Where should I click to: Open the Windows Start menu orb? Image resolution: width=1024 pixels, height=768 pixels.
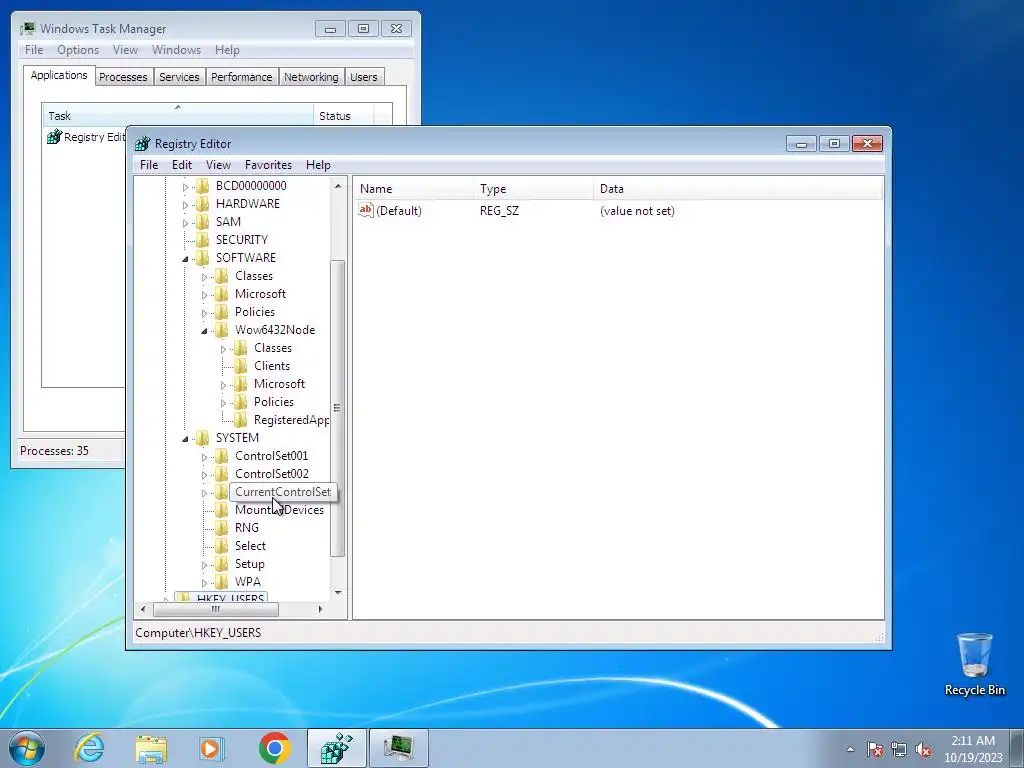tap(27, 748)
